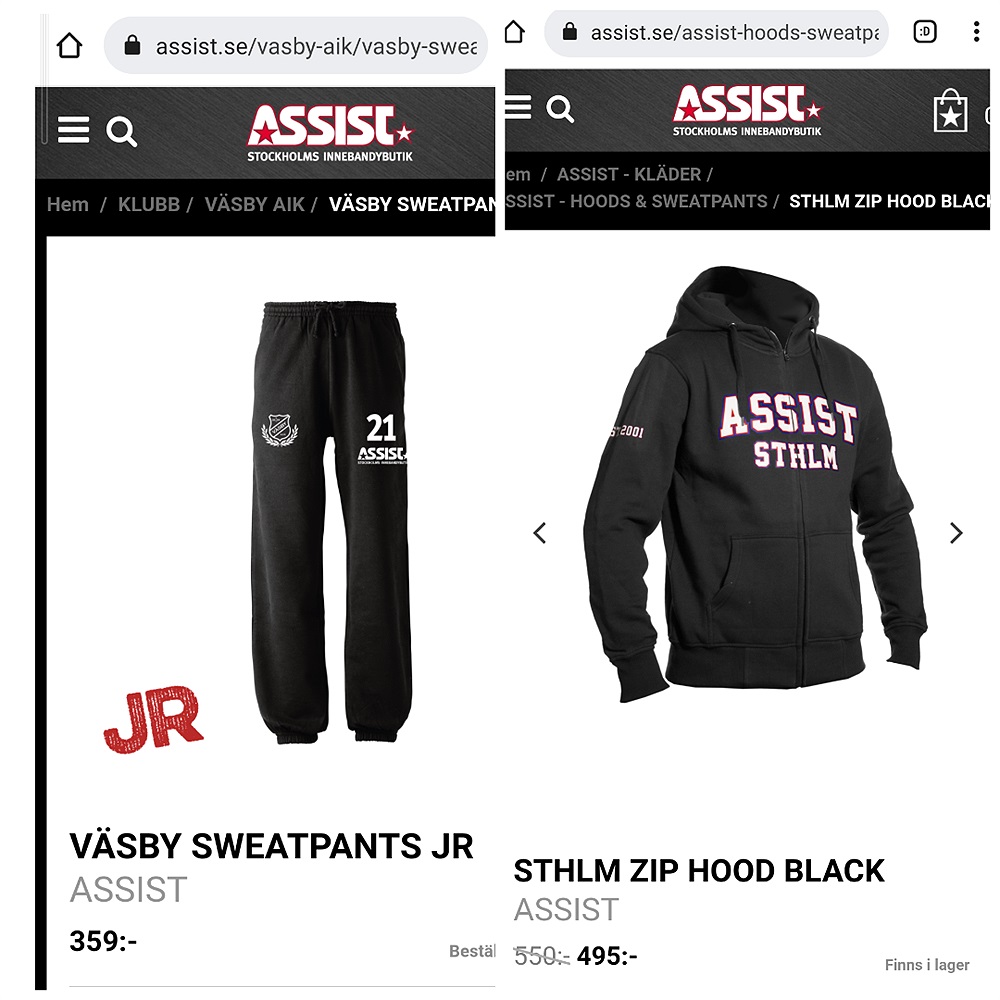Screen dimensions: 1000x1000
Task: Open hamburger menu on Väsby sweatpants page
Action: point(73,129)
